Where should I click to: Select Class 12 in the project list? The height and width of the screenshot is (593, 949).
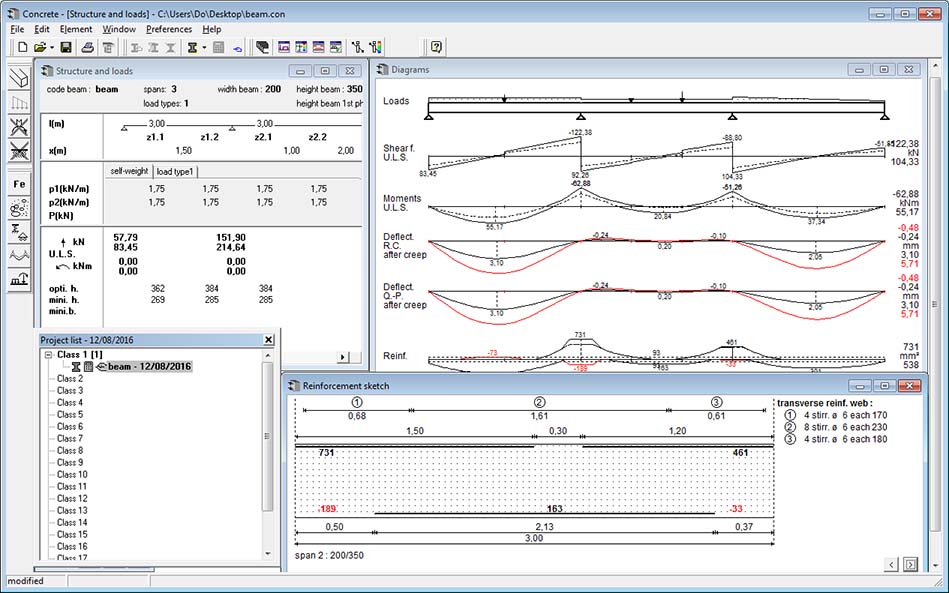tap(72, 499)
